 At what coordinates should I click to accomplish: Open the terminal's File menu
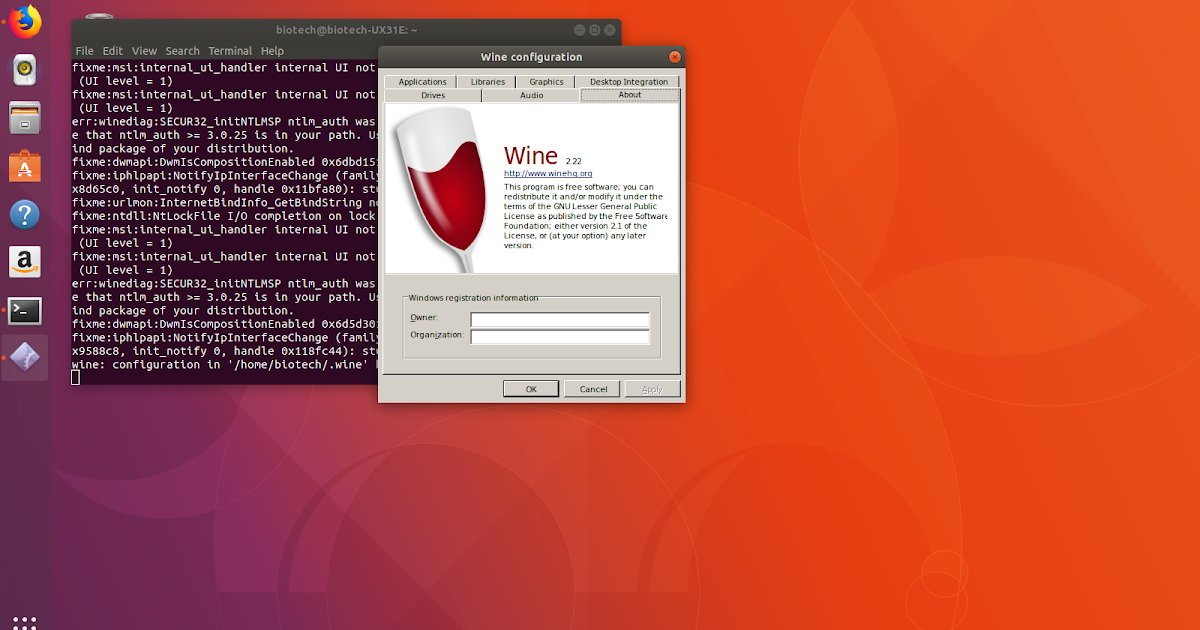[84, 50]
